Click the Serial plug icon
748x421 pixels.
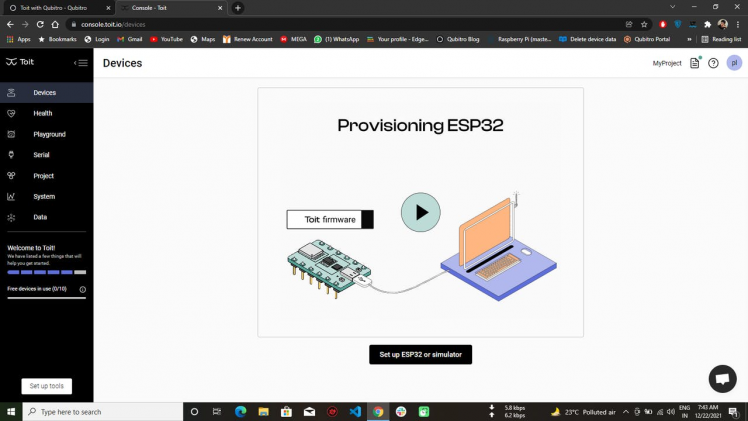click(11, 155)
